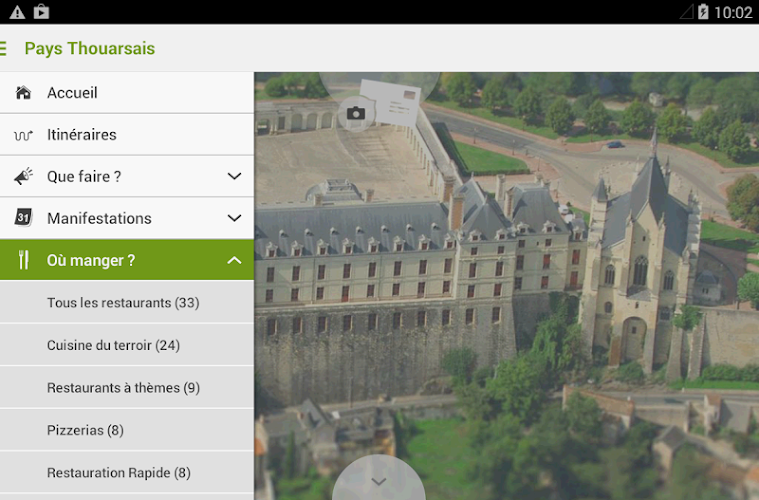The height and width of the screenshot is (500, 759).
Task: Tap the Itinéraires route icon
Action: (x=23, y=135)
